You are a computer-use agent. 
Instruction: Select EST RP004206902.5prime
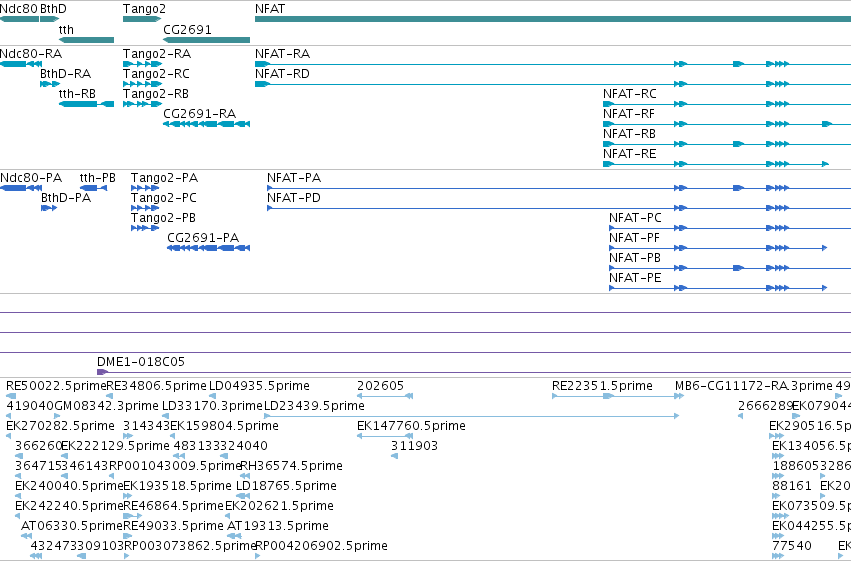(321, 547)
